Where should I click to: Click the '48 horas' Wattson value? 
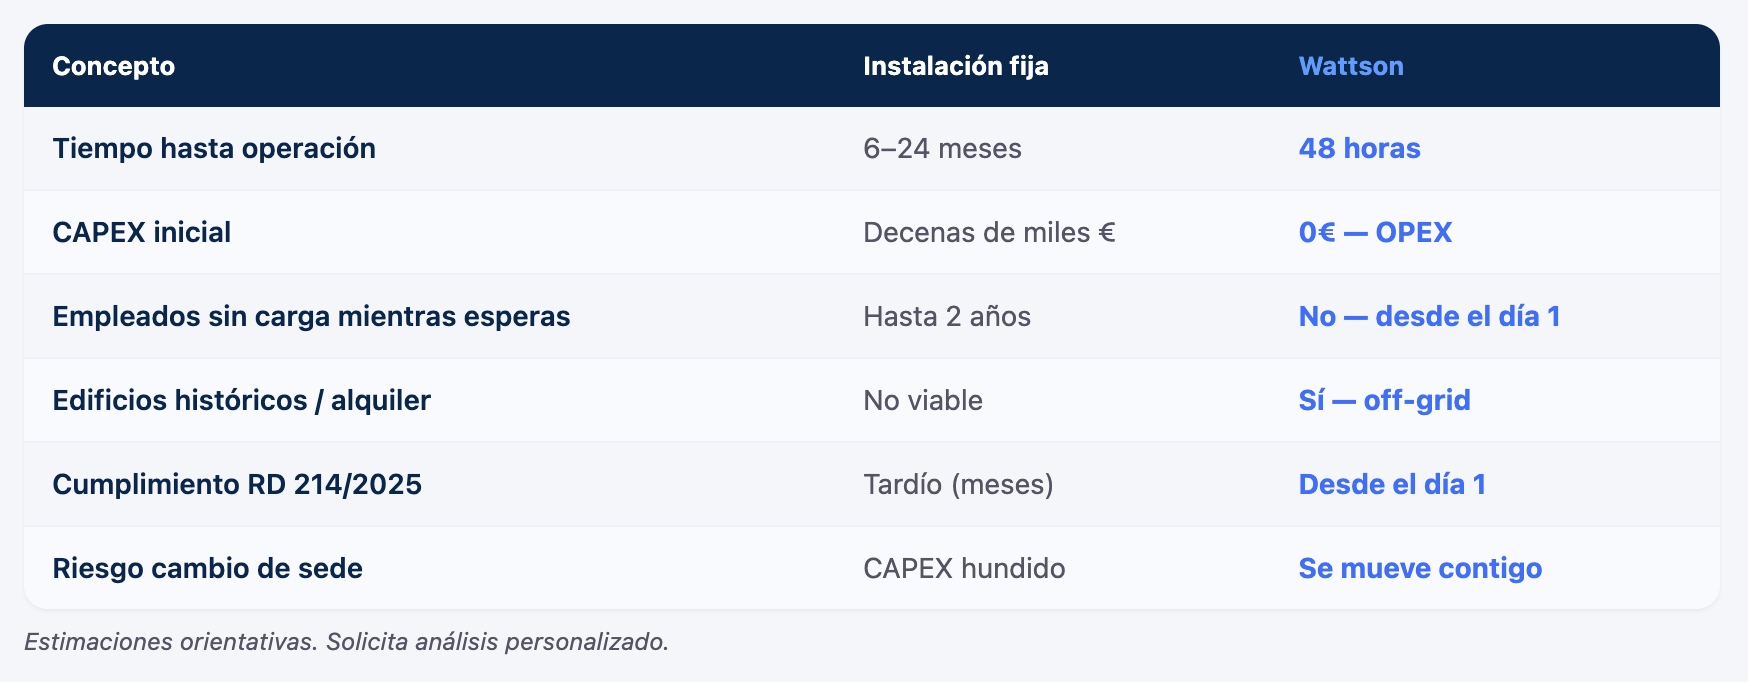point(1359,148)
